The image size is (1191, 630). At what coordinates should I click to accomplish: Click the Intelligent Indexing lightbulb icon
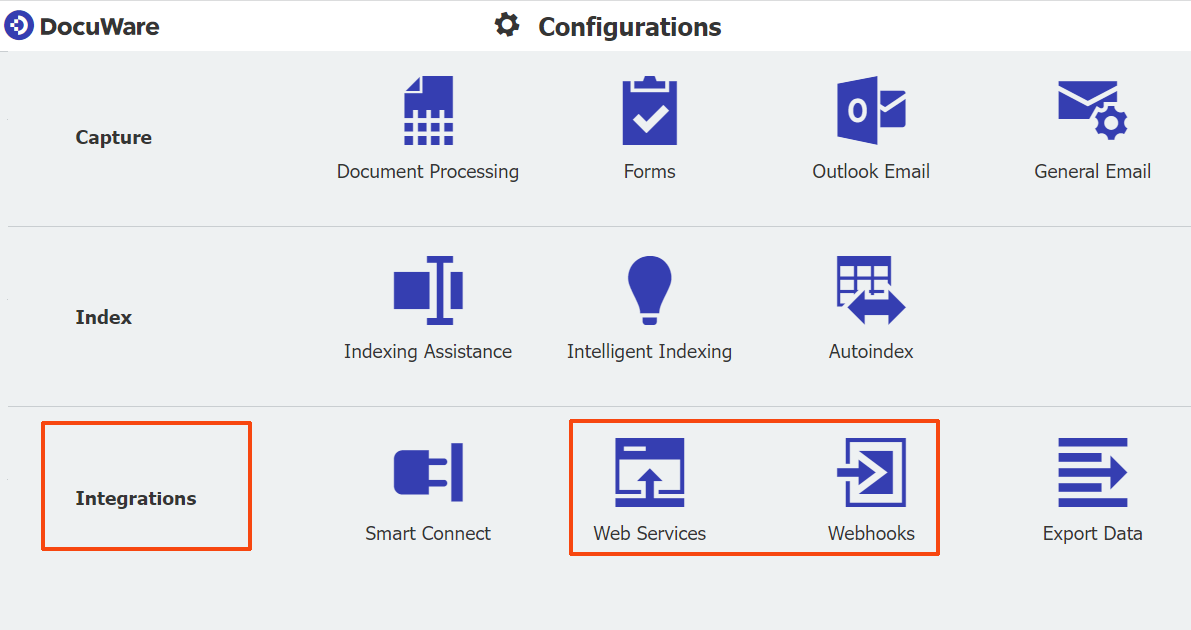pyautogui.click(x=649, y=290)
